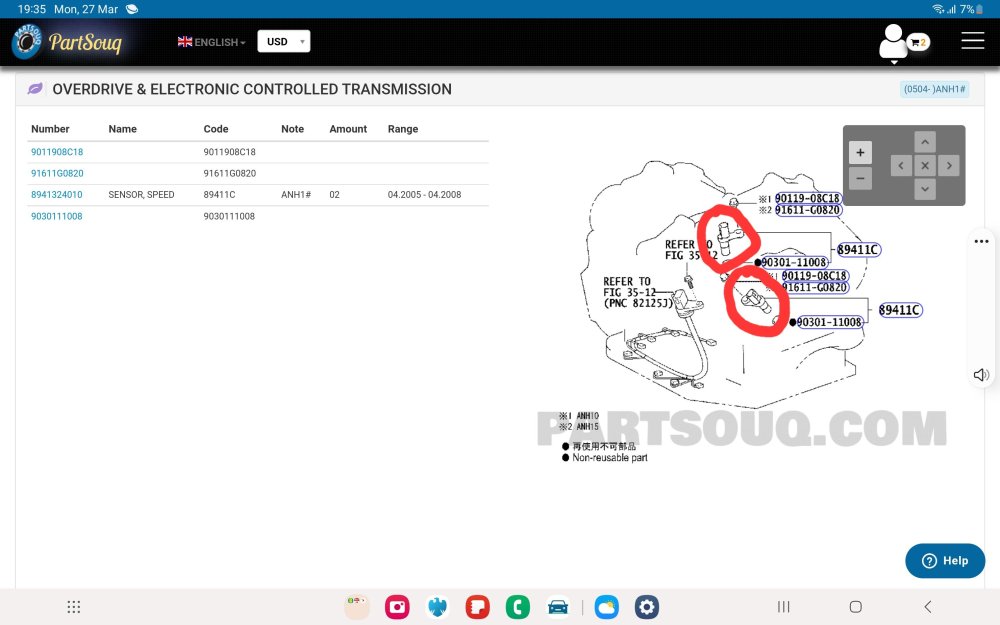Reset diagram view with center X button

pos(925,166)
